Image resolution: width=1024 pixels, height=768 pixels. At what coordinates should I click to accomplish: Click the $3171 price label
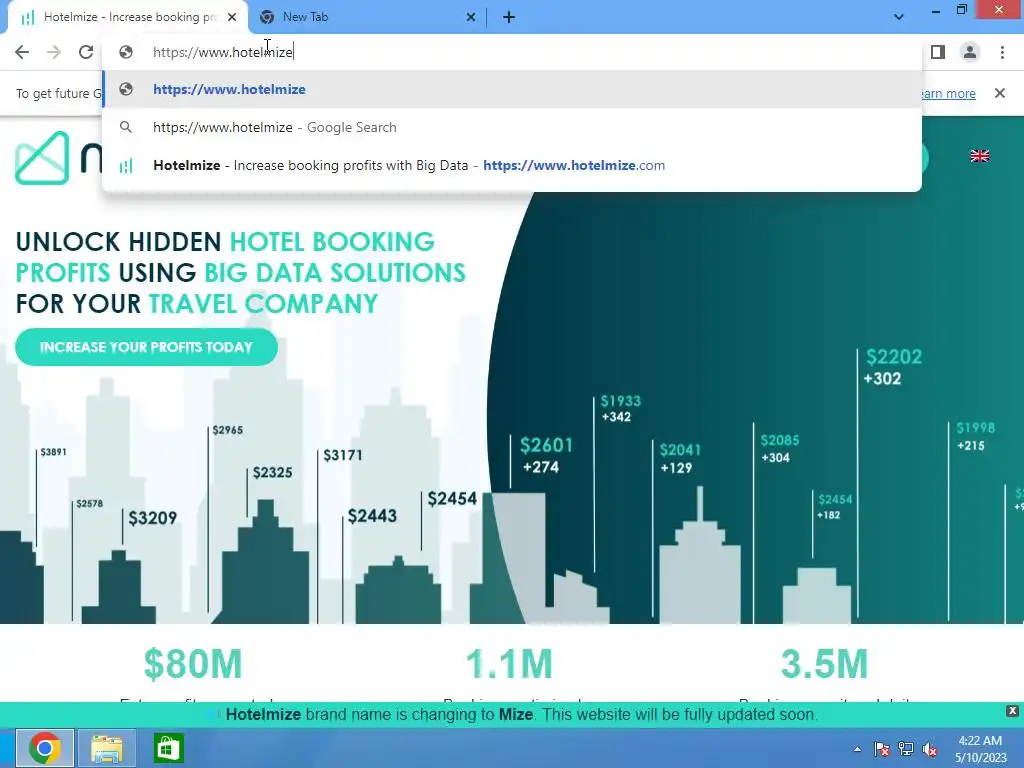[x=343, y=455]
